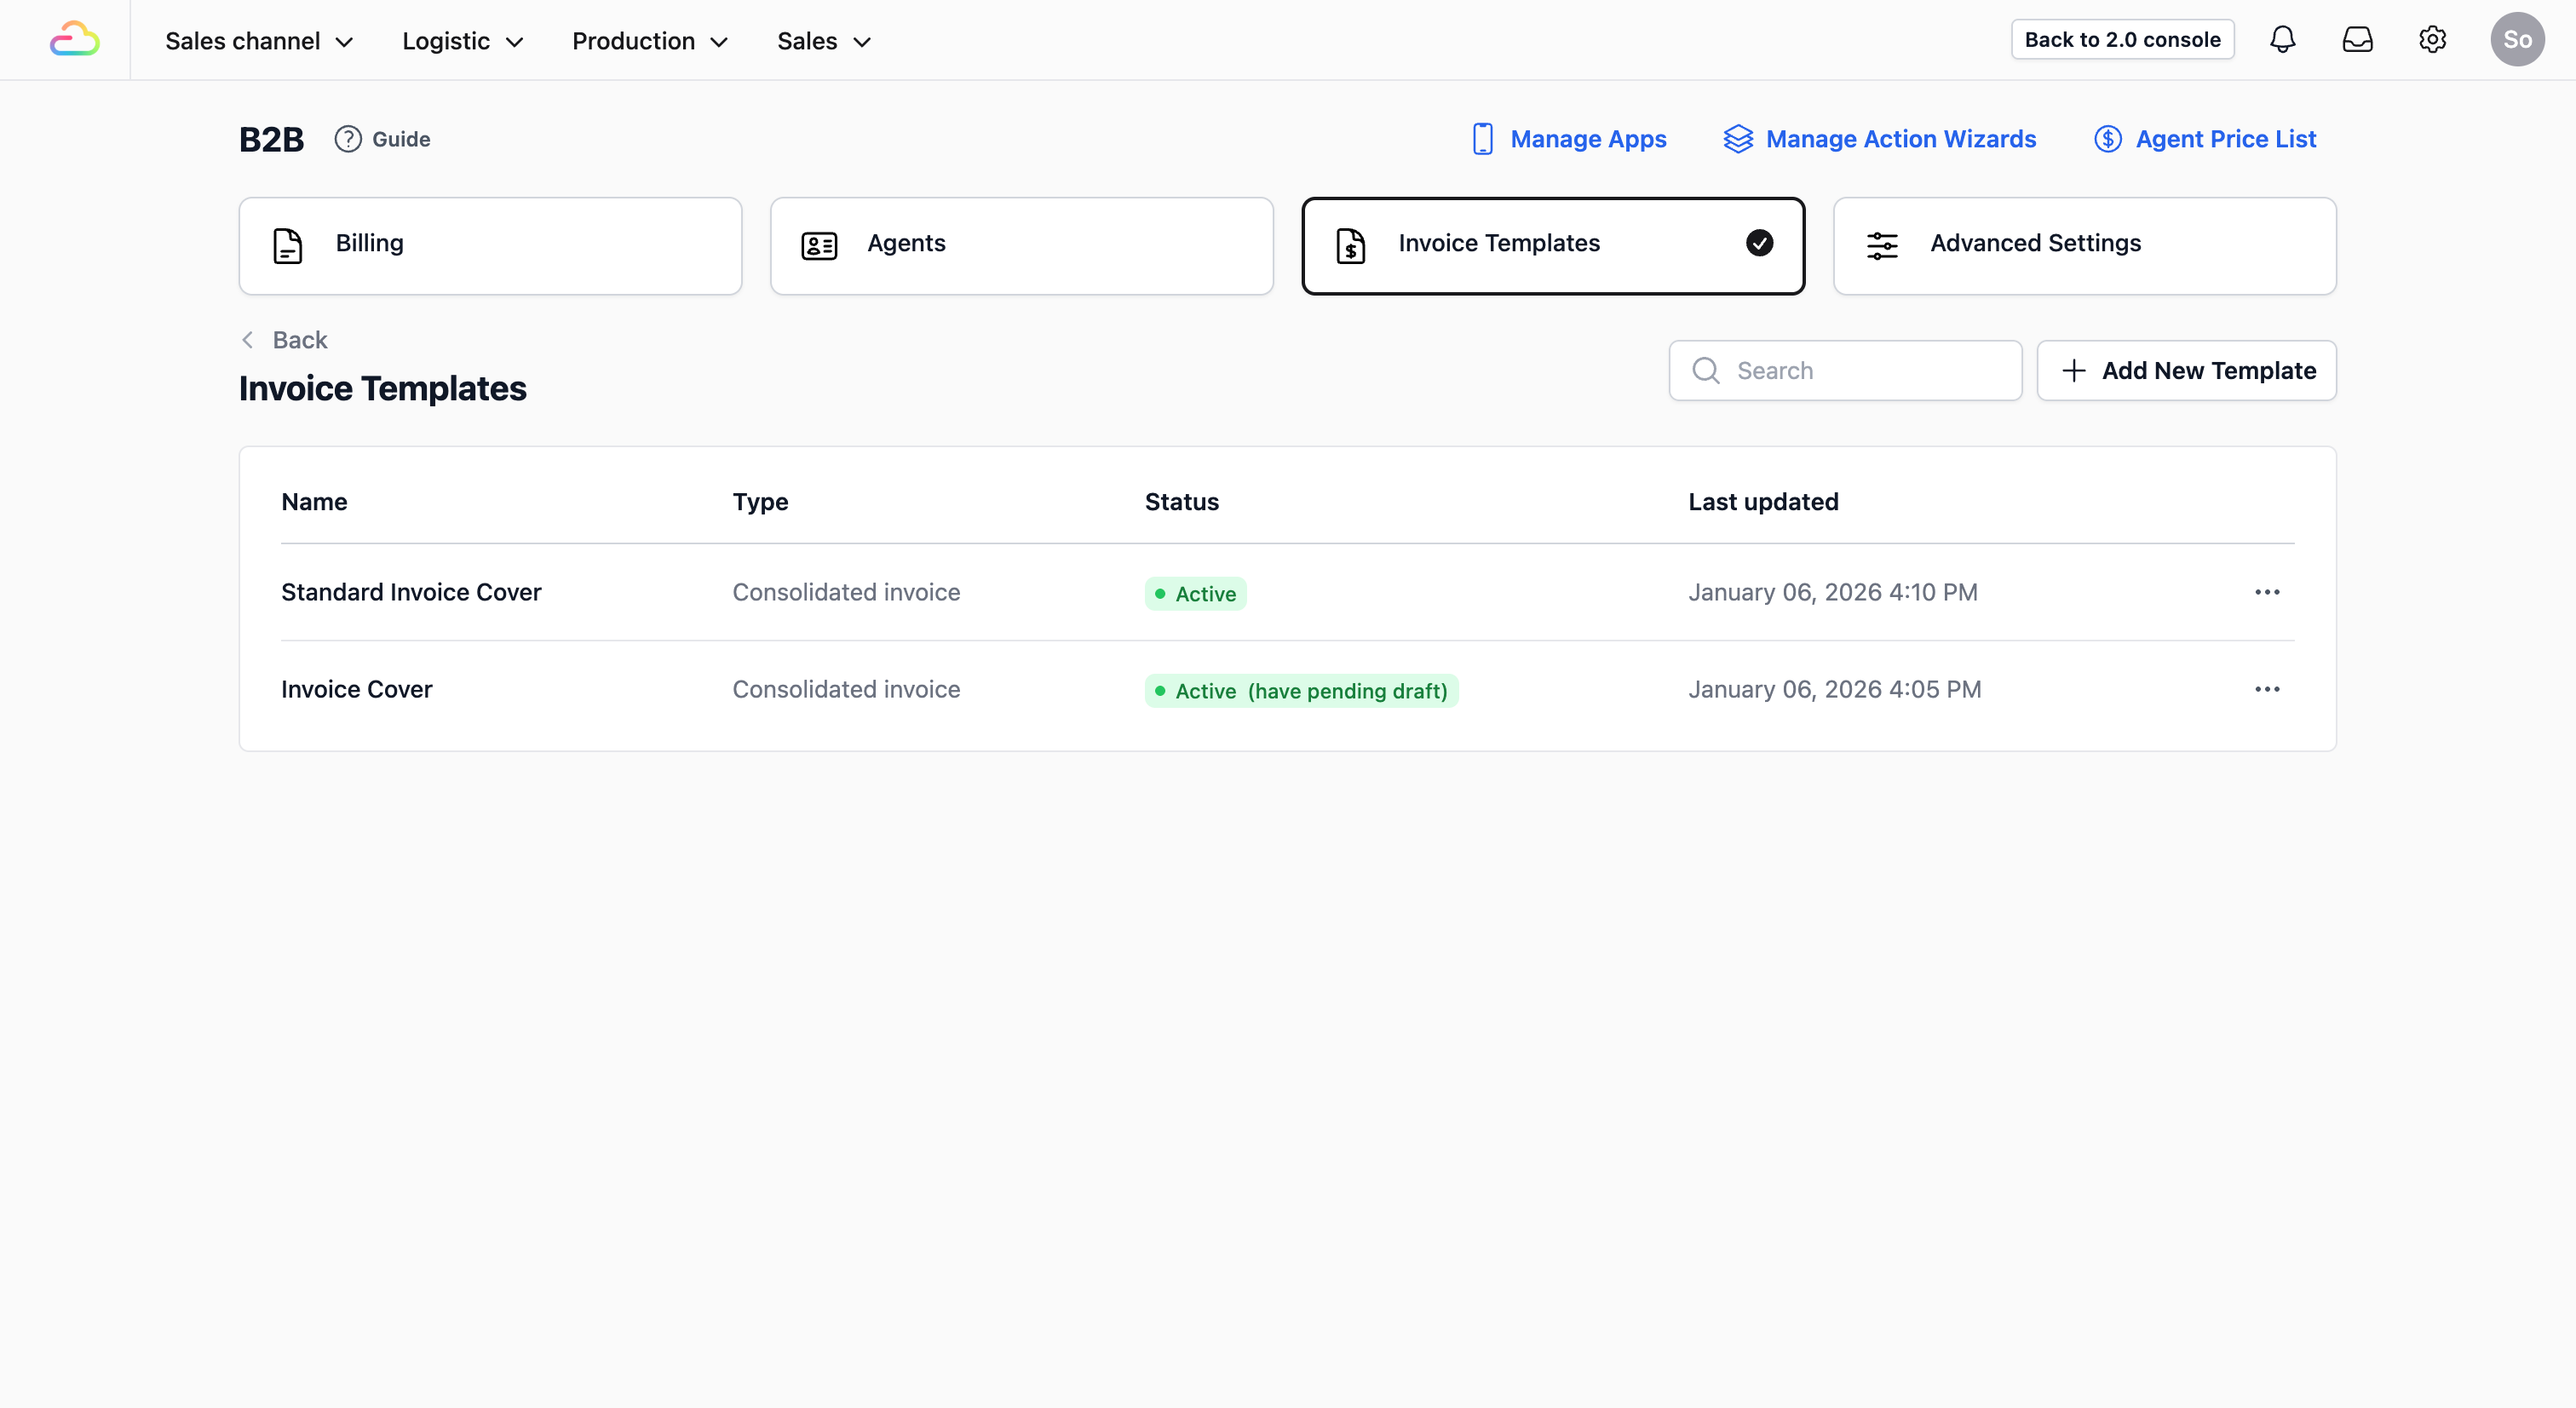Open the Agent Price List link
Image resolution: width=2576 pixels, height=1408 pixels.
click(2205, 139)
